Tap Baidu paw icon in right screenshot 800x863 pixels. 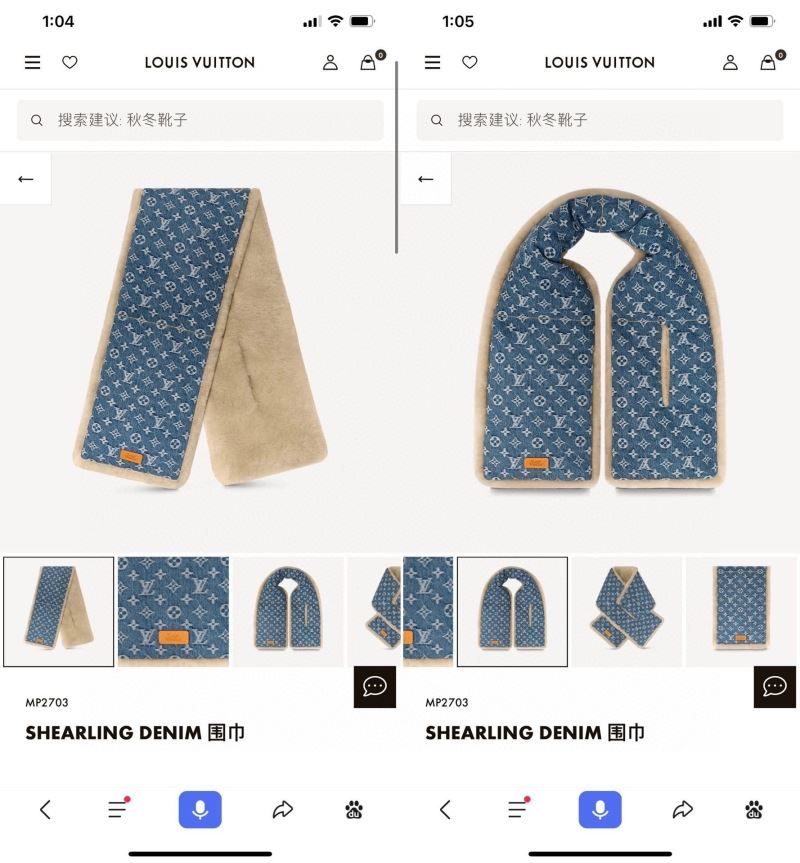click(754, 810)
